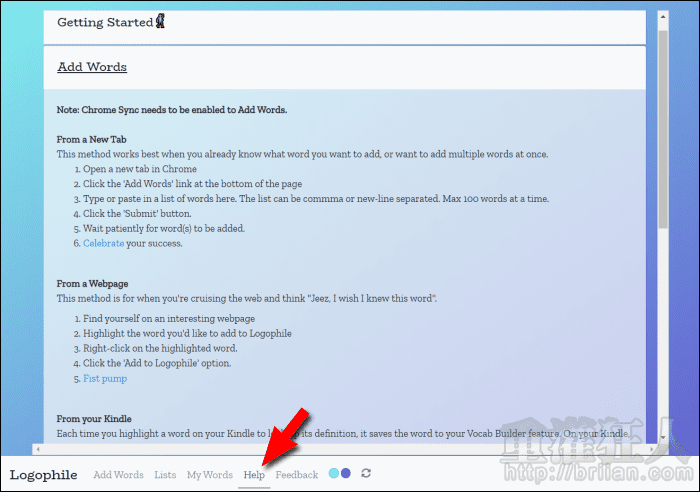Open the Lists tab

click(x=165, y=475)
